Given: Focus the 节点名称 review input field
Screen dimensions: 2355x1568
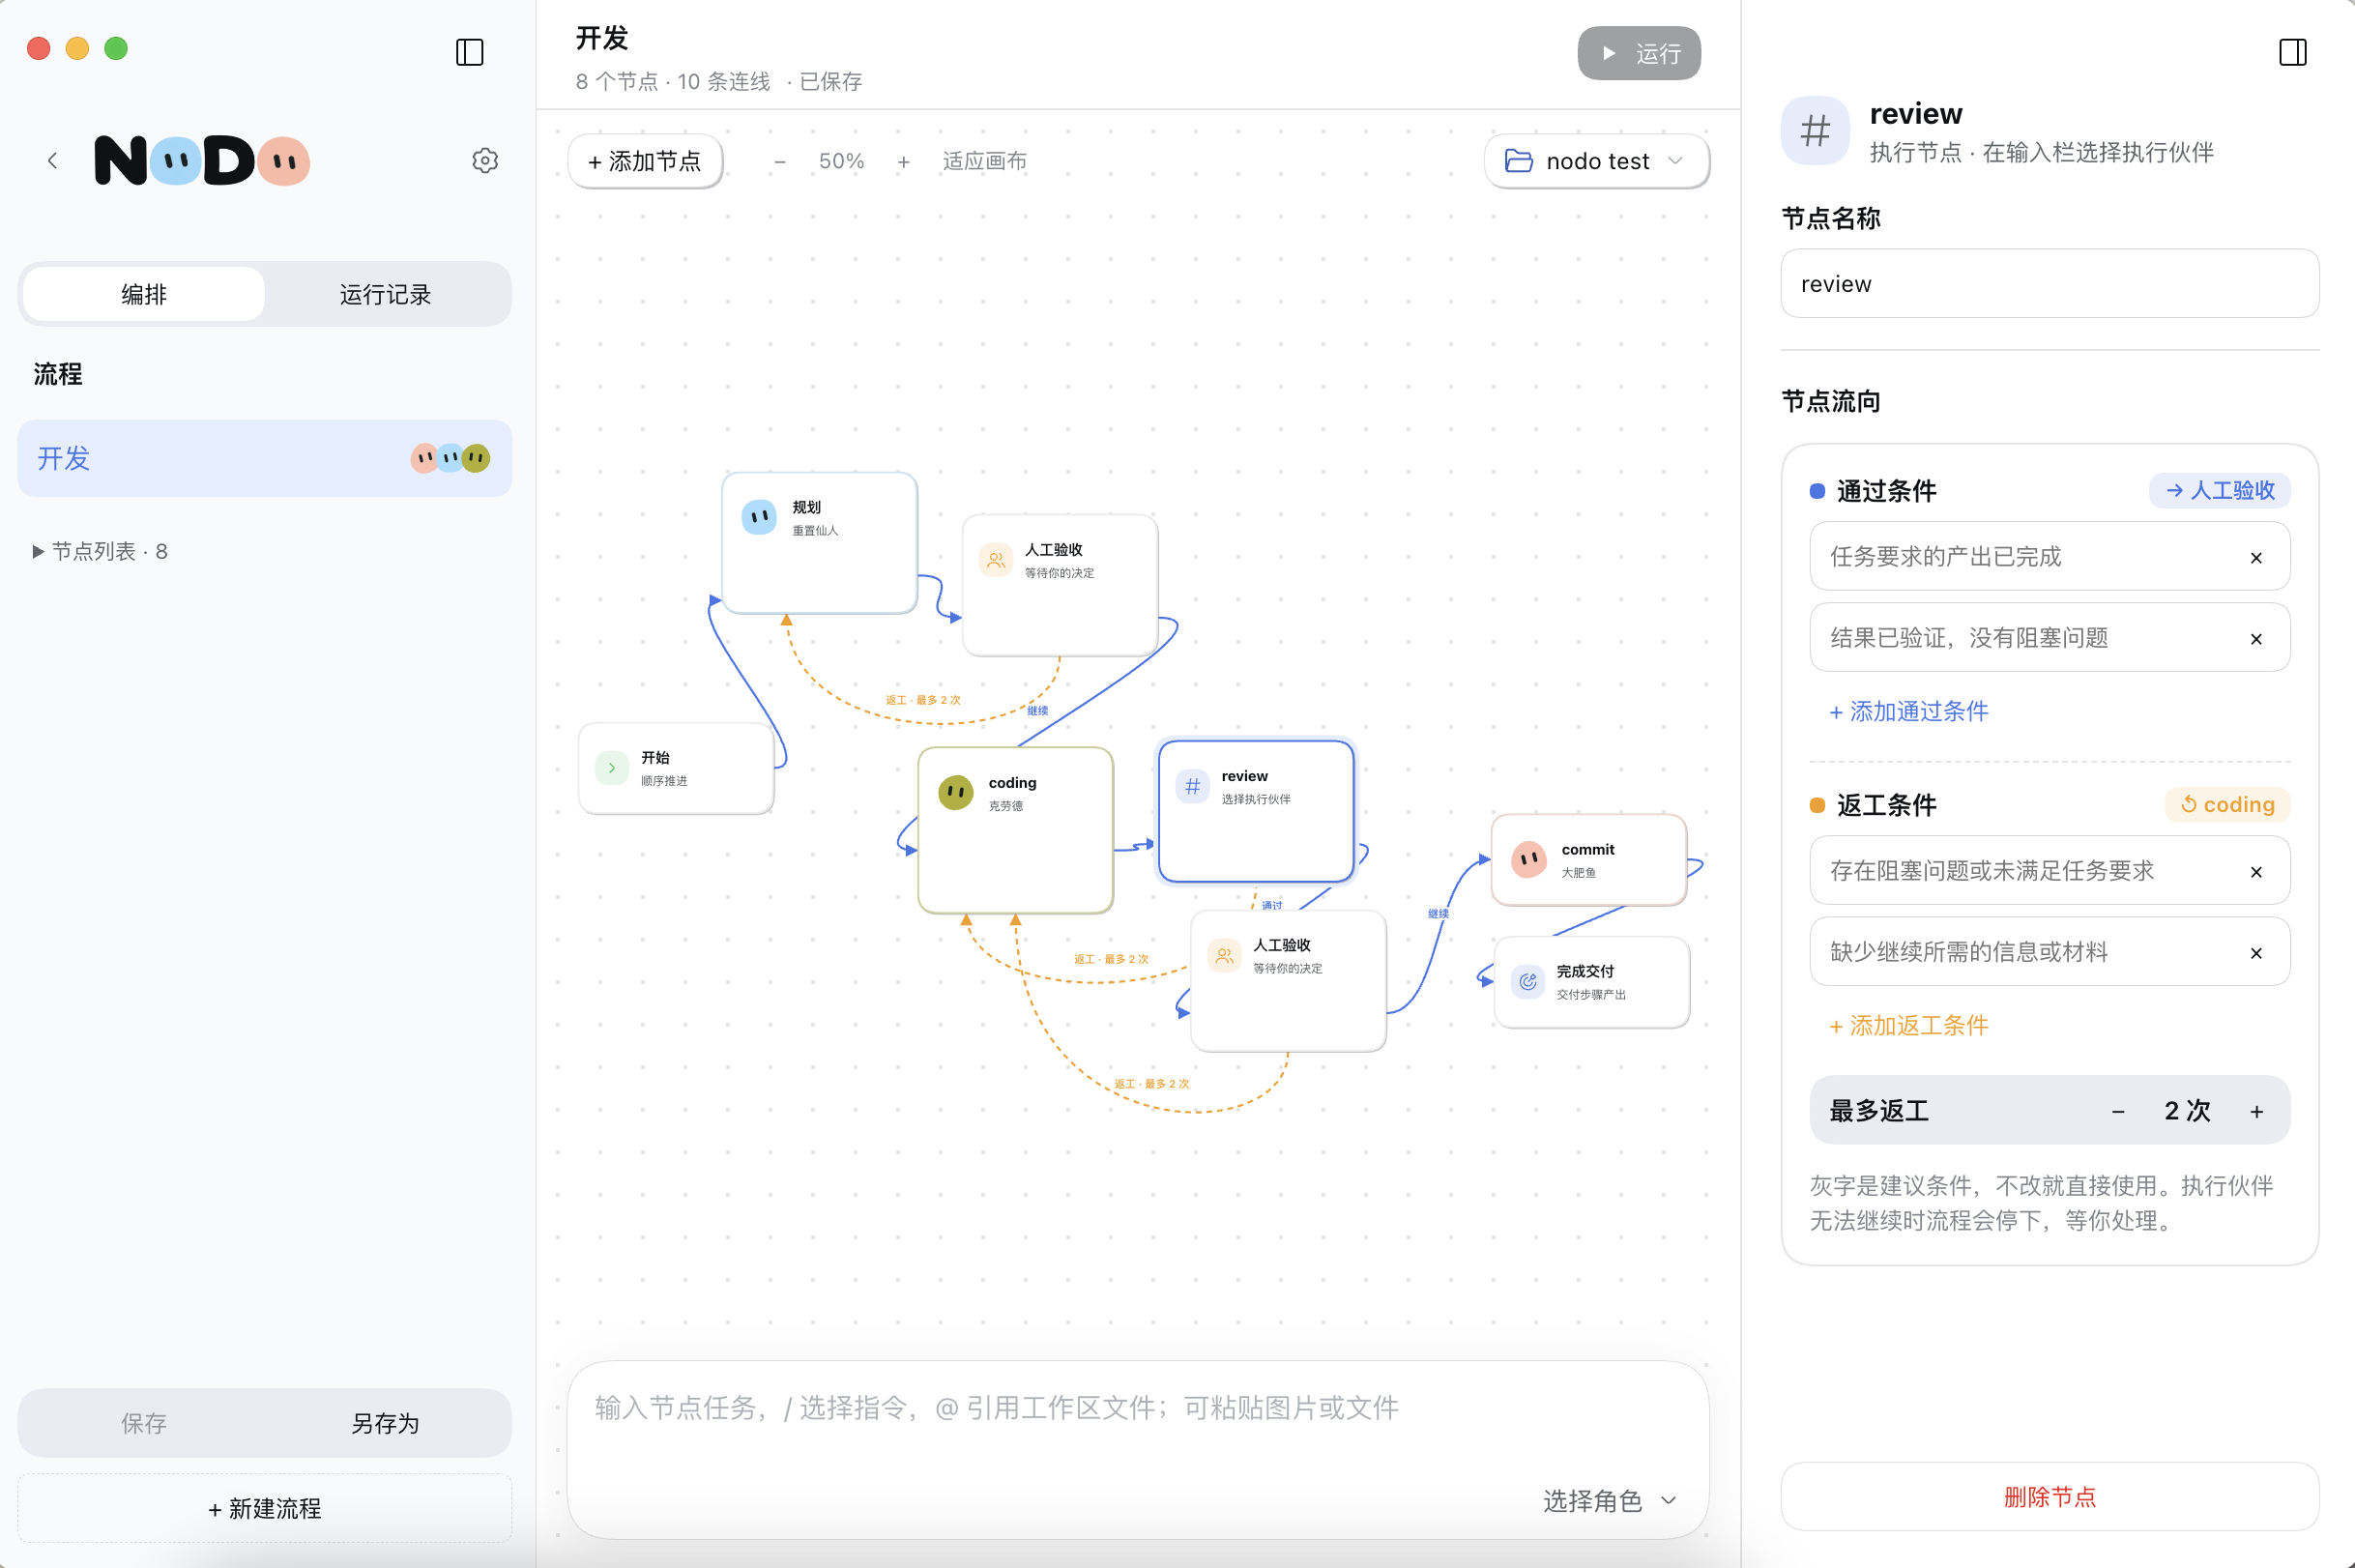Looking at the screenshot, I should click(x=2049, y=284).
